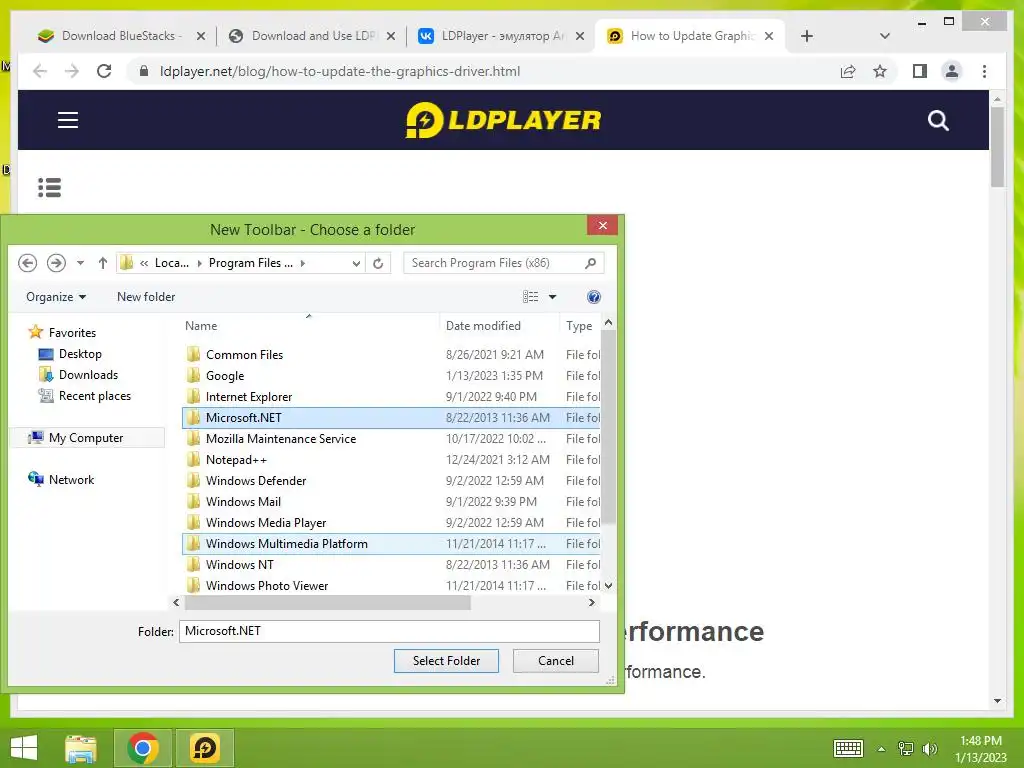
Task: Open network status icon in tray
Action: pos(906,748)
